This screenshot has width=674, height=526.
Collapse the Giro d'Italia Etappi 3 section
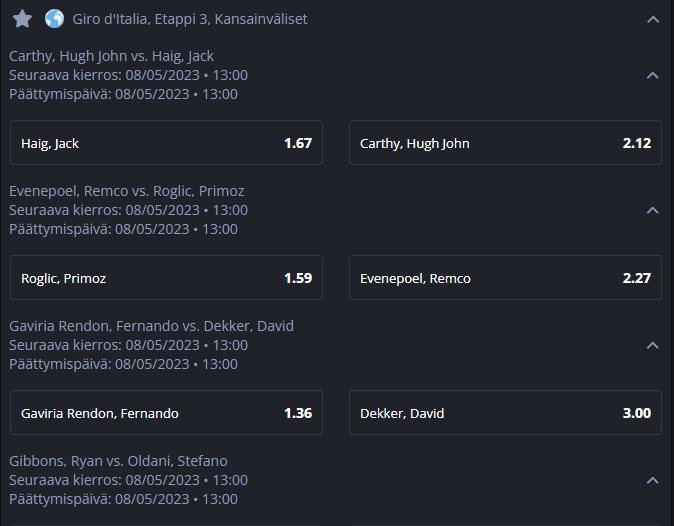pos(653,19)
